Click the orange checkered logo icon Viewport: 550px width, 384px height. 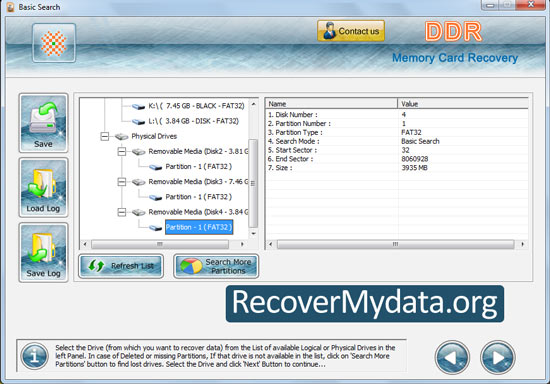tap(54, 43)
